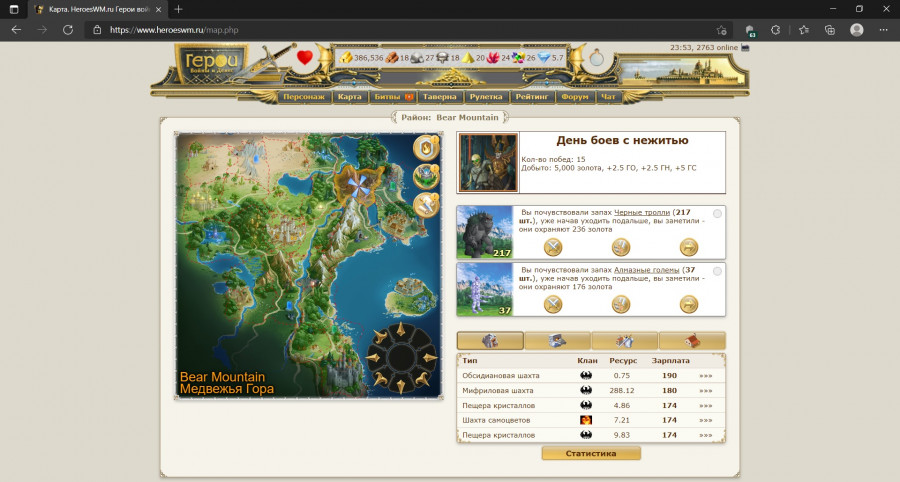This screenshot has height=482, width=900.
Task: Attack Алмазные големы with crossed swords icon
Action: pos(553,304)
